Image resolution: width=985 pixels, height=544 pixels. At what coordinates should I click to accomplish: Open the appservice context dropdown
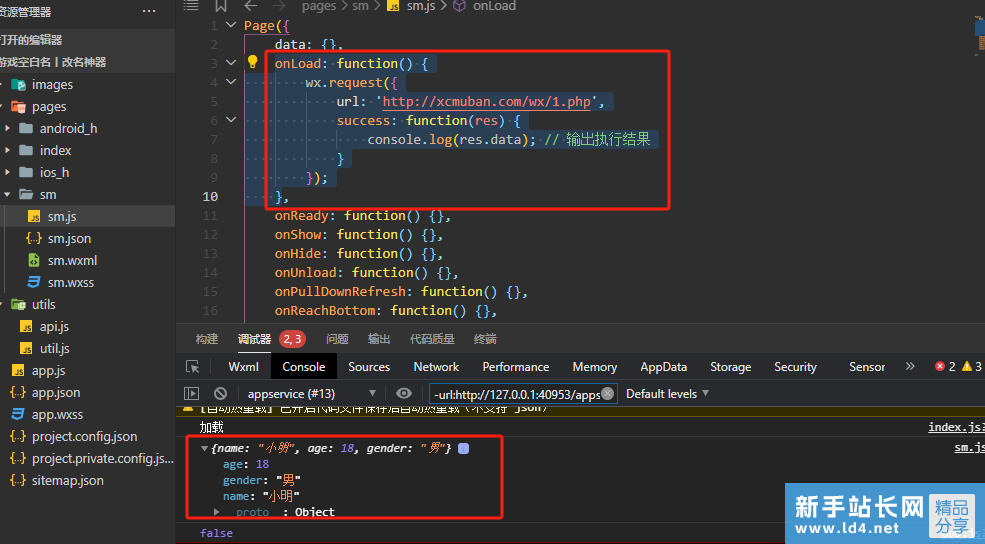click(312, 394)
